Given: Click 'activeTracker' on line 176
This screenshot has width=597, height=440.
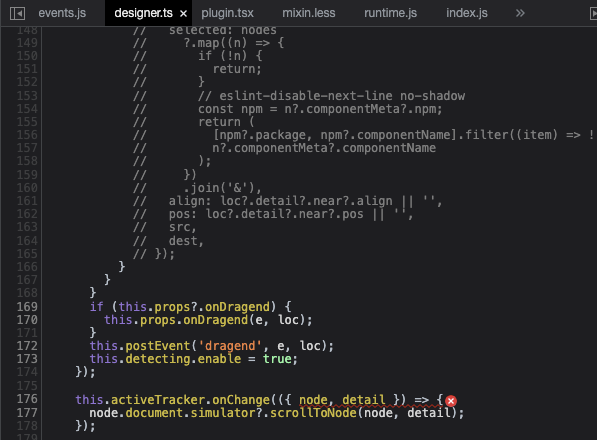Looking at the screenshot, I should pos(158,400).
